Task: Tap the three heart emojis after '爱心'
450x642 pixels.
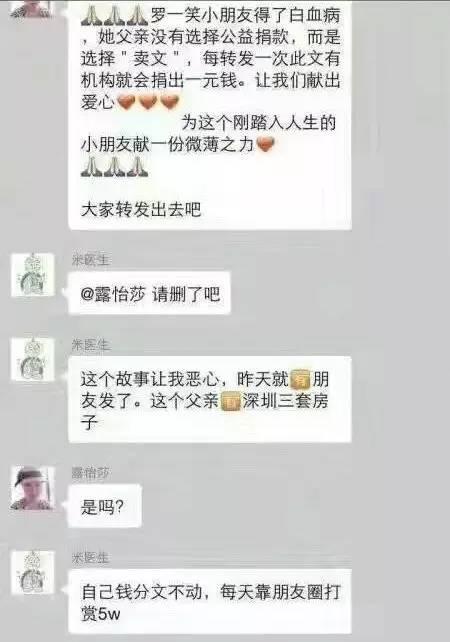Action: coord(148,102)
